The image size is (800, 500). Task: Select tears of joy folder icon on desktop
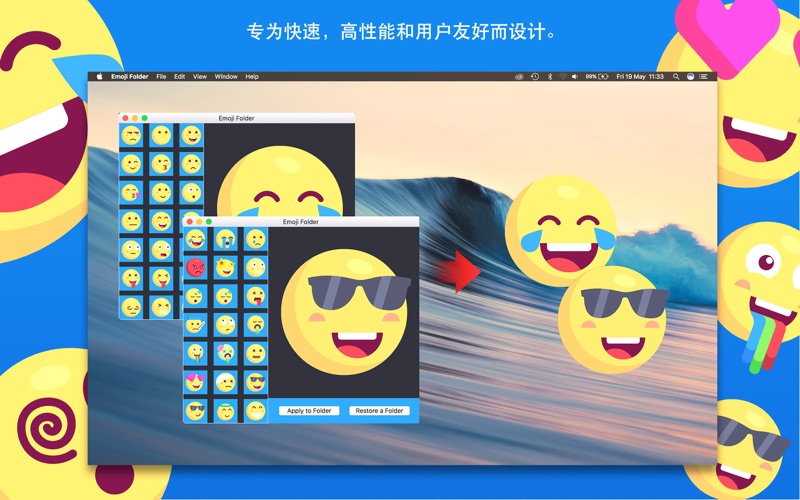560,231
